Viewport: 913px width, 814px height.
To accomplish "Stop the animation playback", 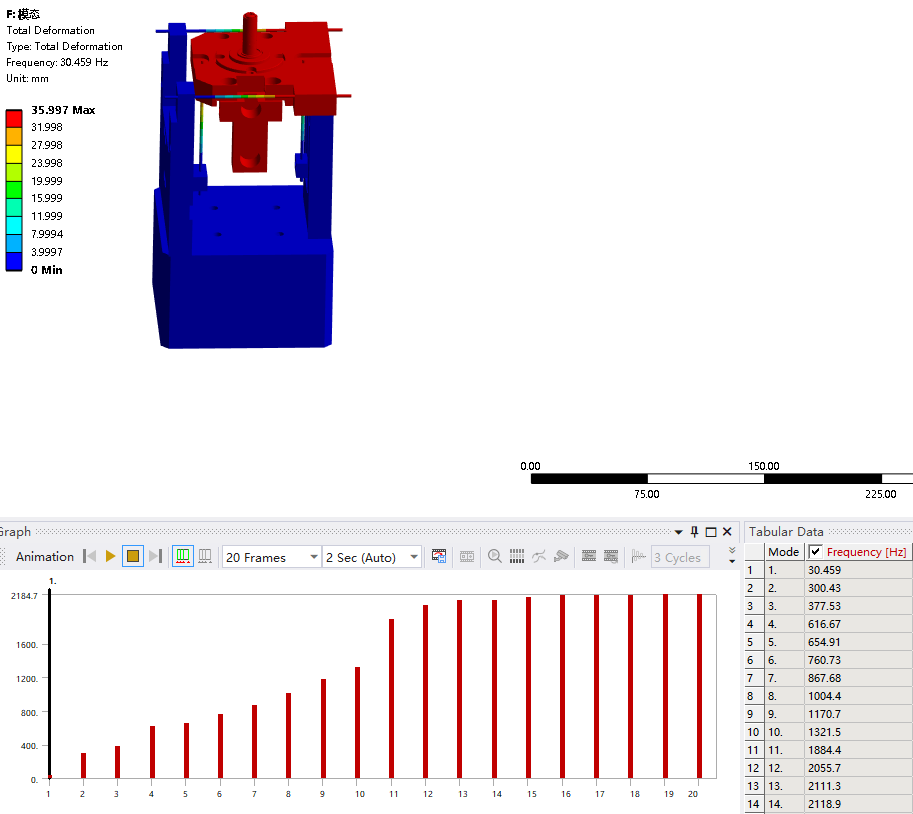I will click(133, 557).
